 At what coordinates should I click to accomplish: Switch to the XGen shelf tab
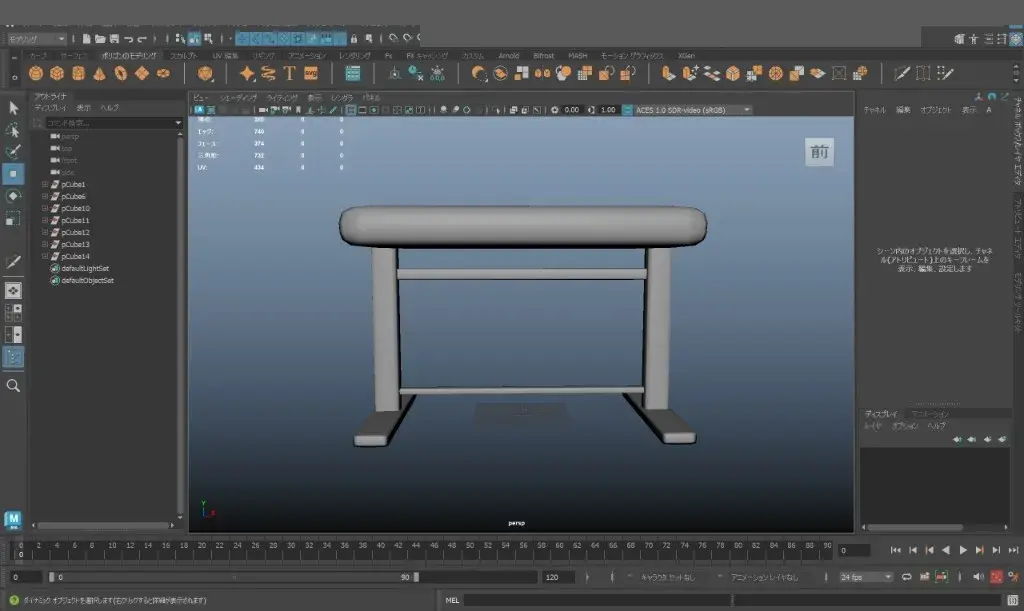pyautogui.click(x=686, y=56)
